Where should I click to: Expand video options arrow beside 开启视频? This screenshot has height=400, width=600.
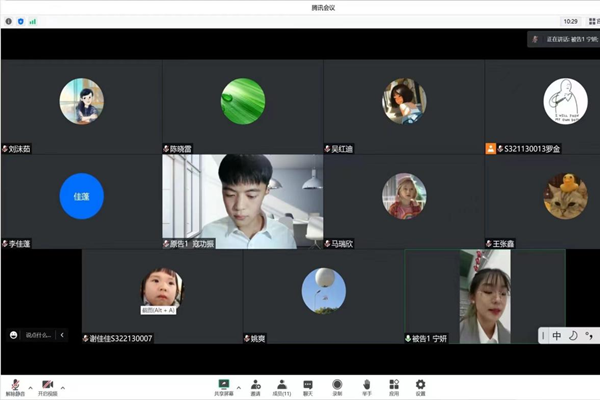pyautogui.click(x=64, y=386)
